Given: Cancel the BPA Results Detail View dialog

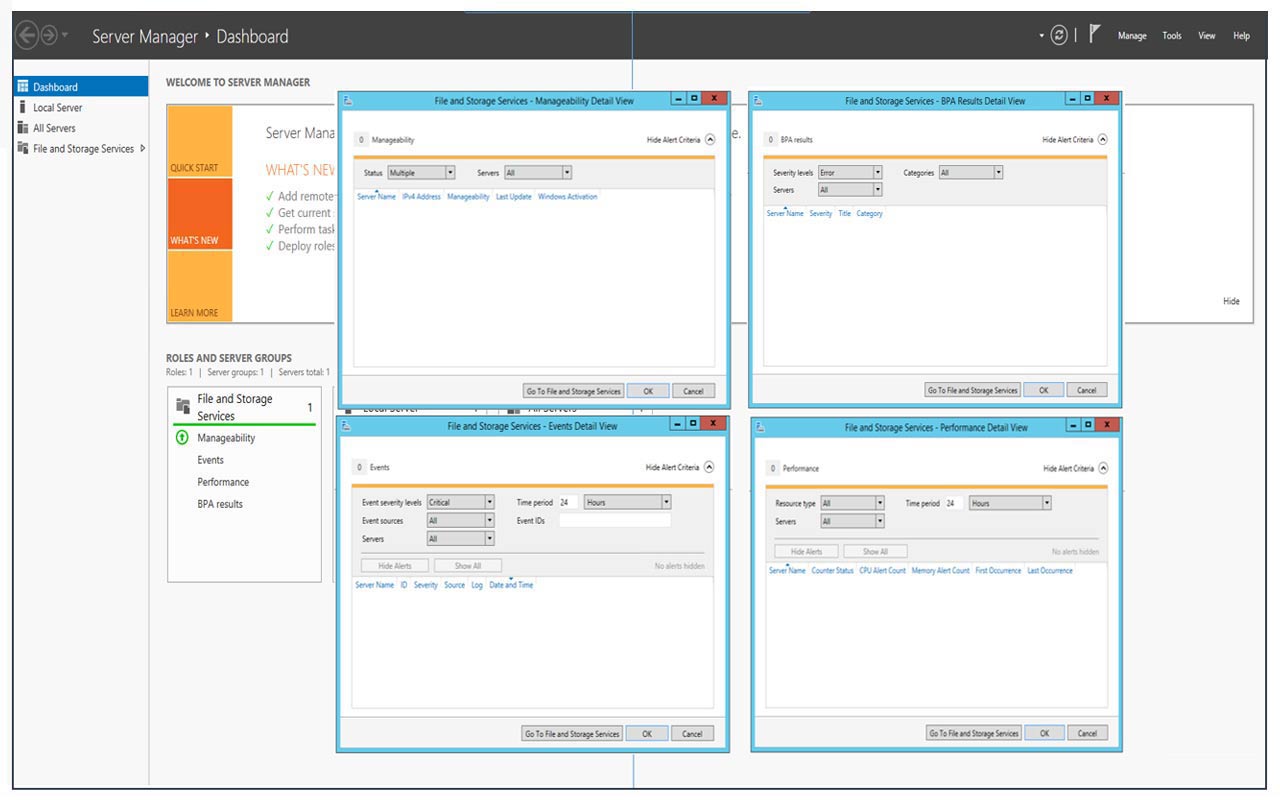Looking at the screenshot, I should tap(1087, 390).
